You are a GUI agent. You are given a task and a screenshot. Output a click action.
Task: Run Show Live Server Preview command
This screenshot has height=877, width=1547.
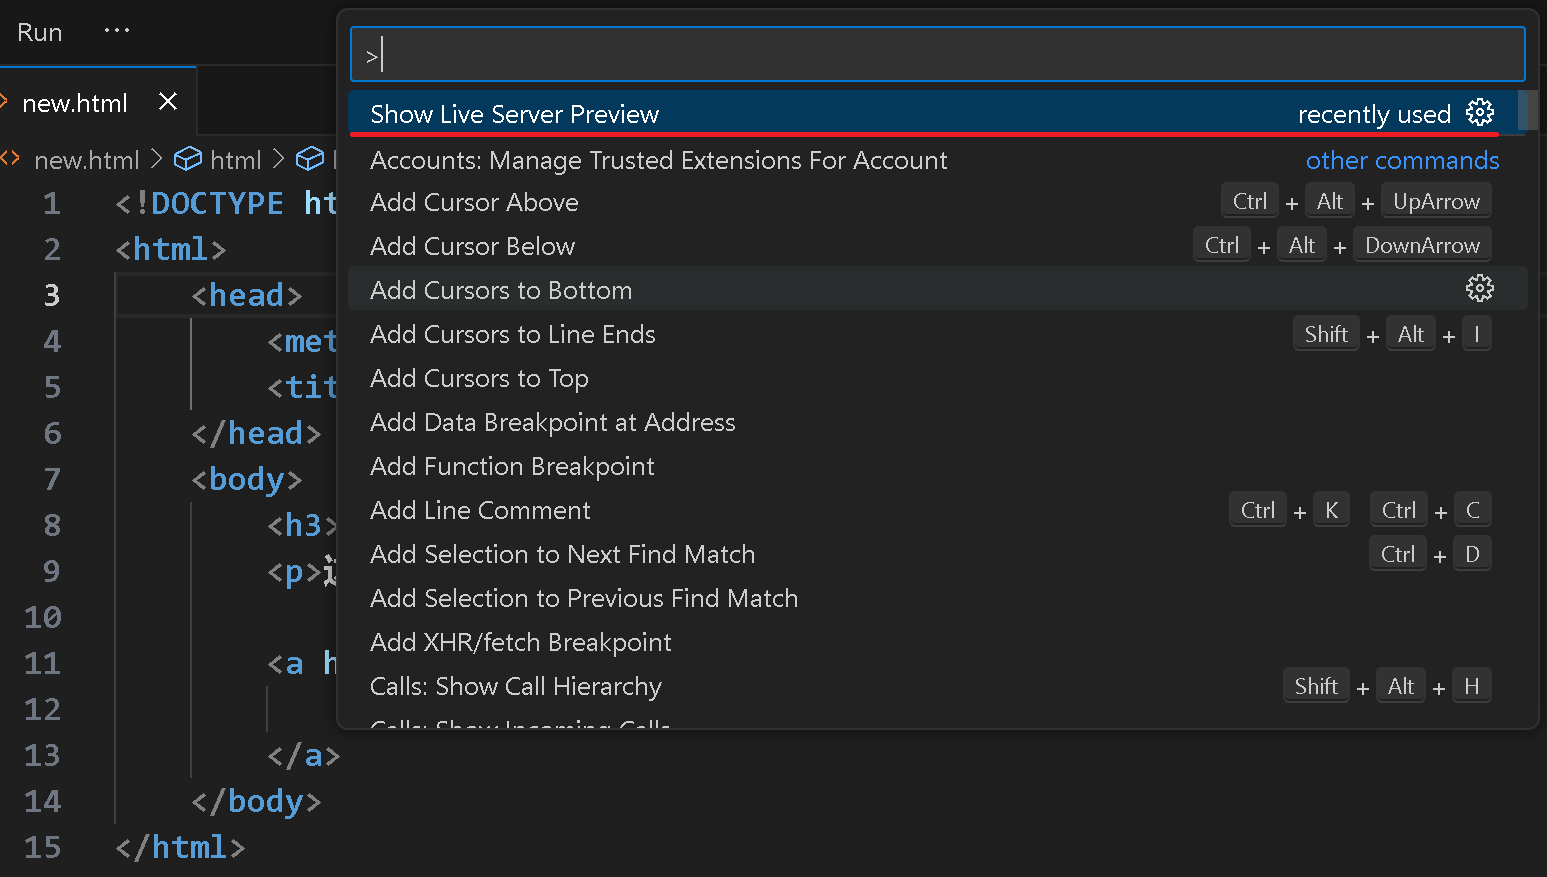pos(515,114)
